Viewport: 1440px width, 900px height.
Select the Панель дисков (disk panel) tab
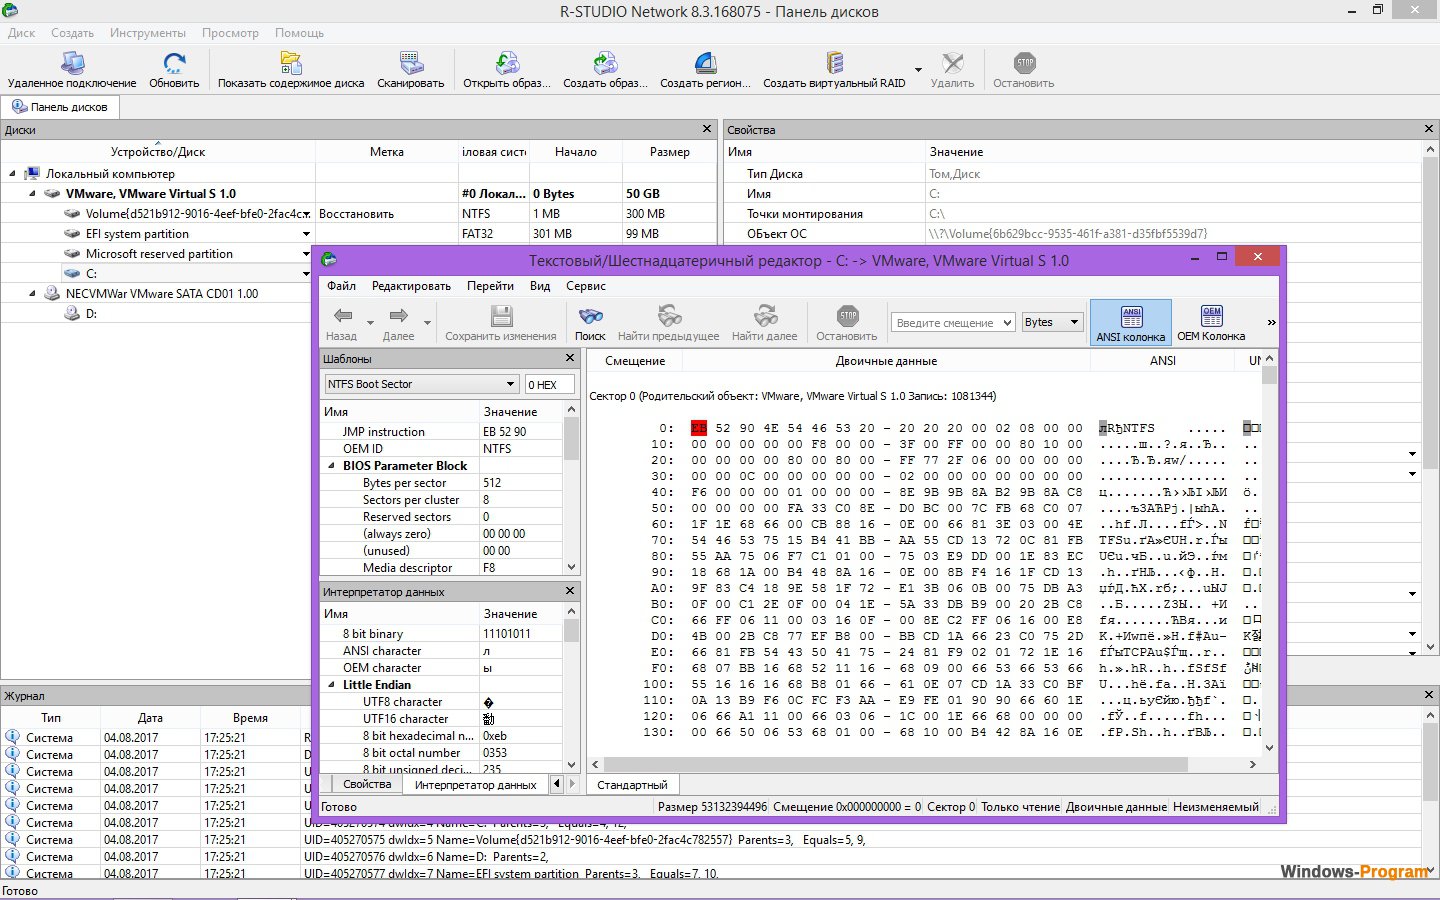60,107
